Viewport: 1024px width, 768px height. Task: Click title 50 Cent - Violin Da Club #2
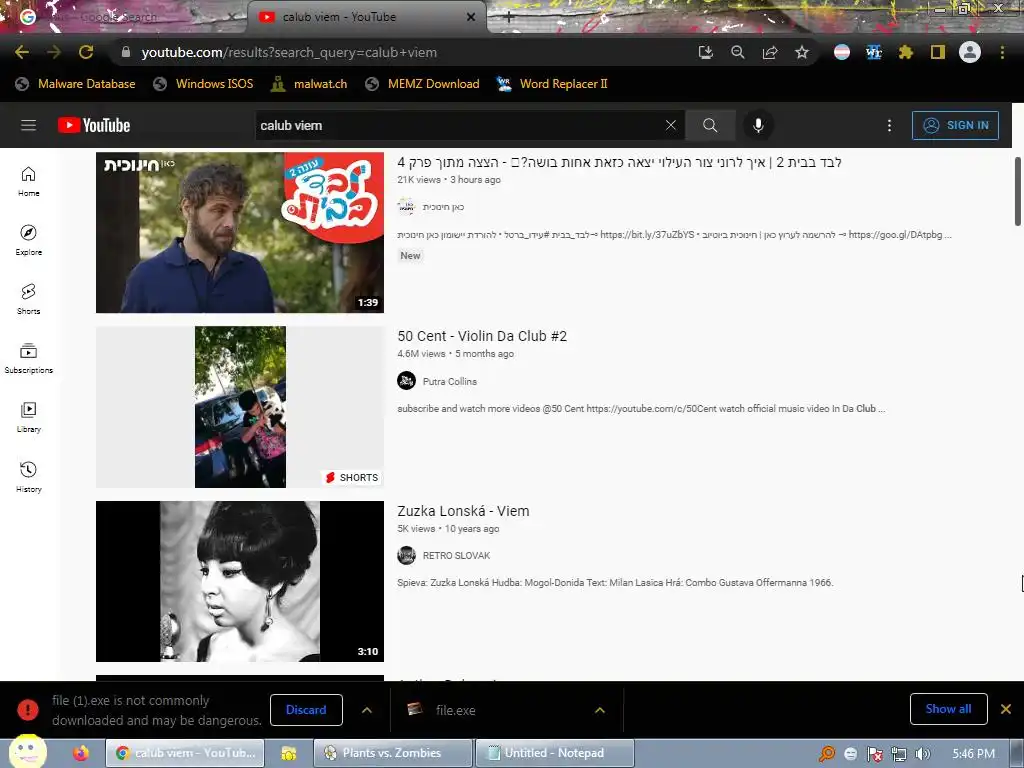point(482,336)
